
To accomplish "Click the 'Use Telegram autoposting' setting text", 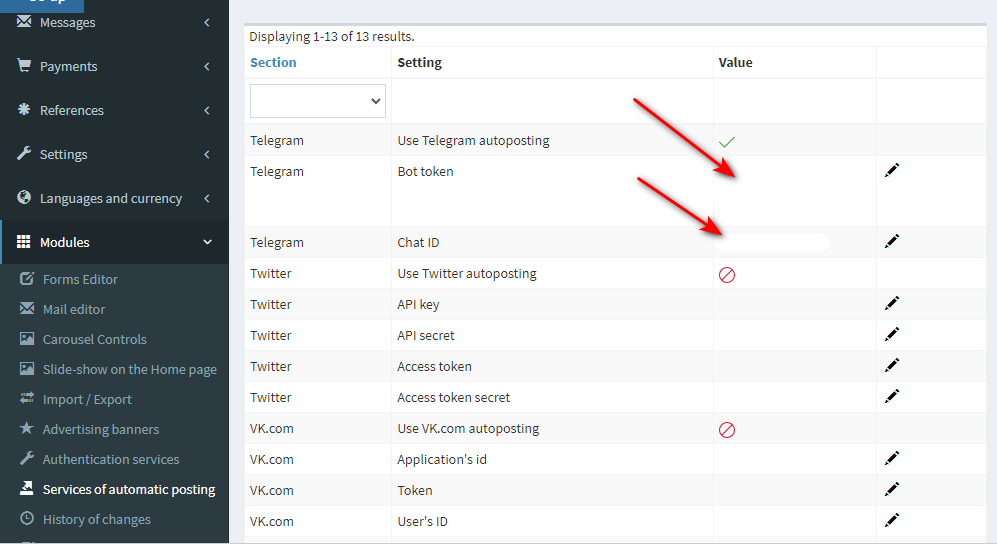I will tap(473, 140).
